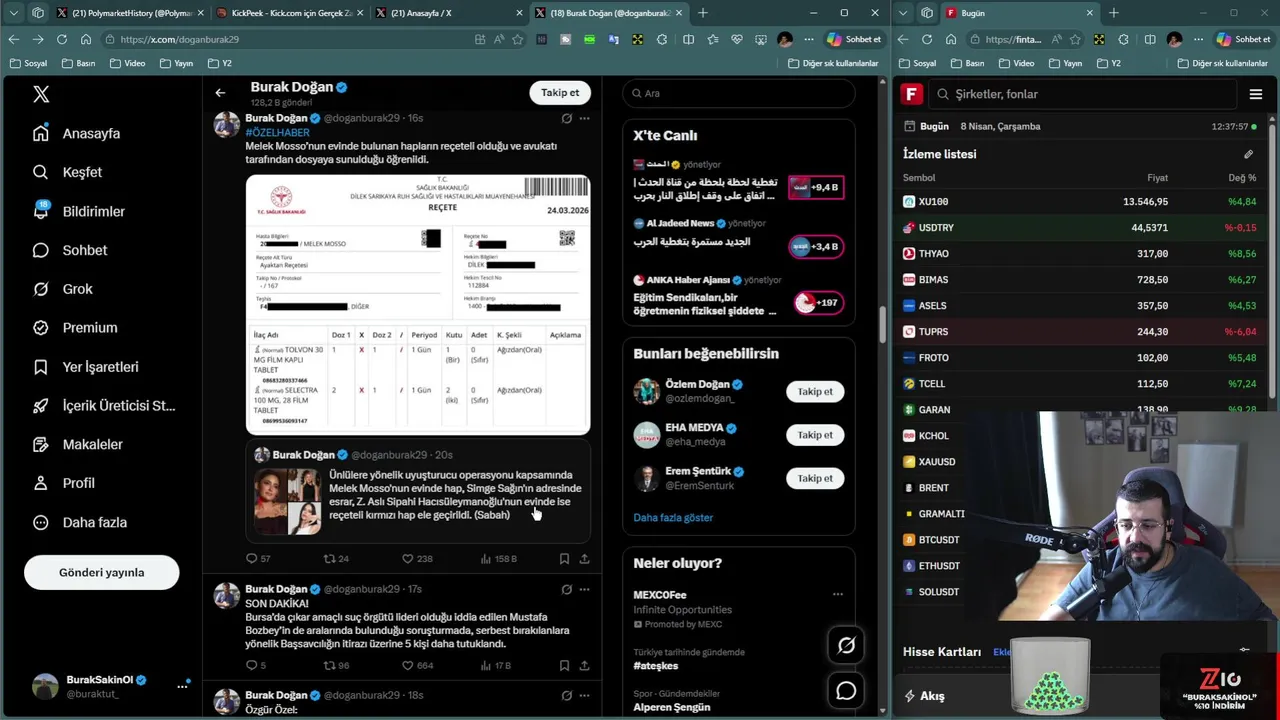Like the post with 238 likes
This screenshot has height=720, width=1280.
[x=416, y=559]
